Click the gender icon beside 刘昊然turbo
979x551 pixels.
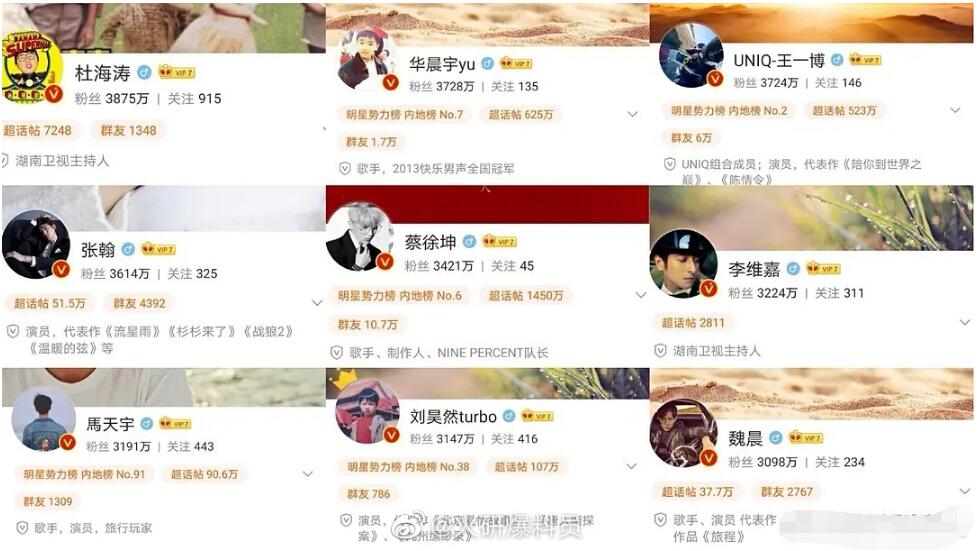point(509,416)
